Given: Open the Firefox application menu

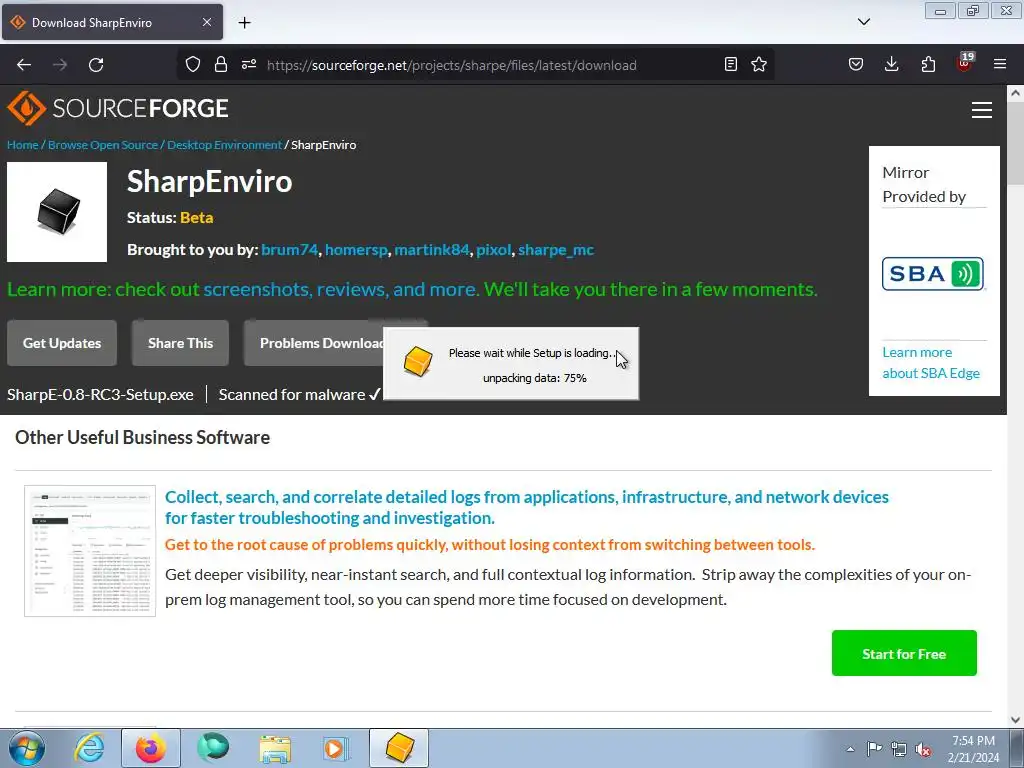Looking at the screenshot, I should 1000,65.
